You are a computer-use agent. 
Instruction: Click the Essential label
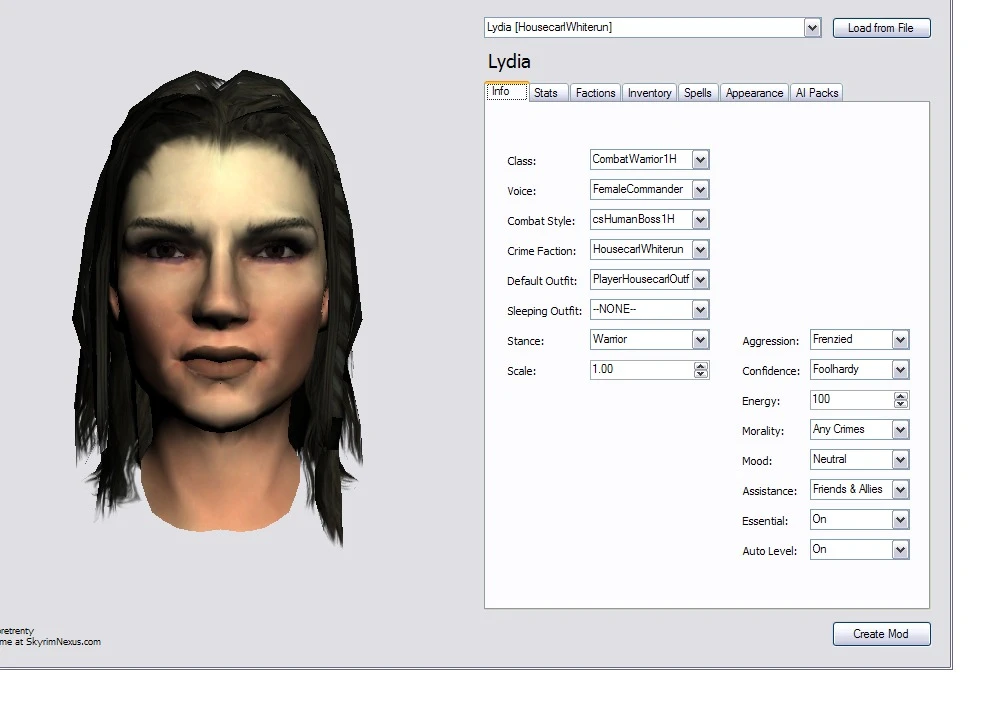tap(765, 521)
